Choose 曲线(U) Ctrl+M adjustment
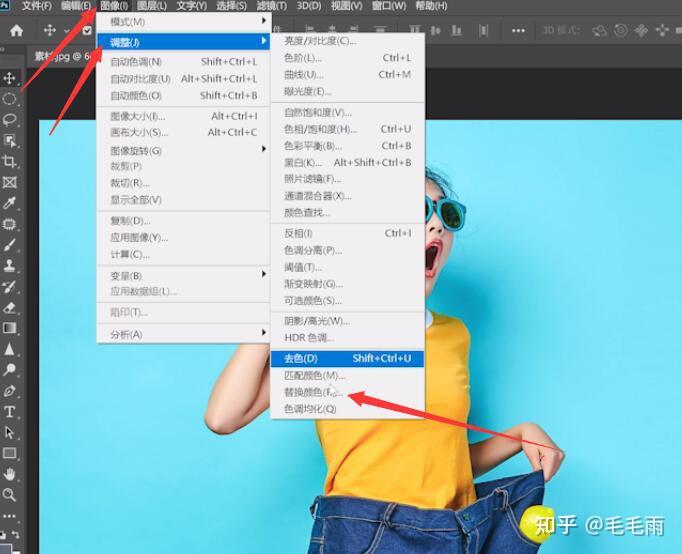 (x=348, y=74)
